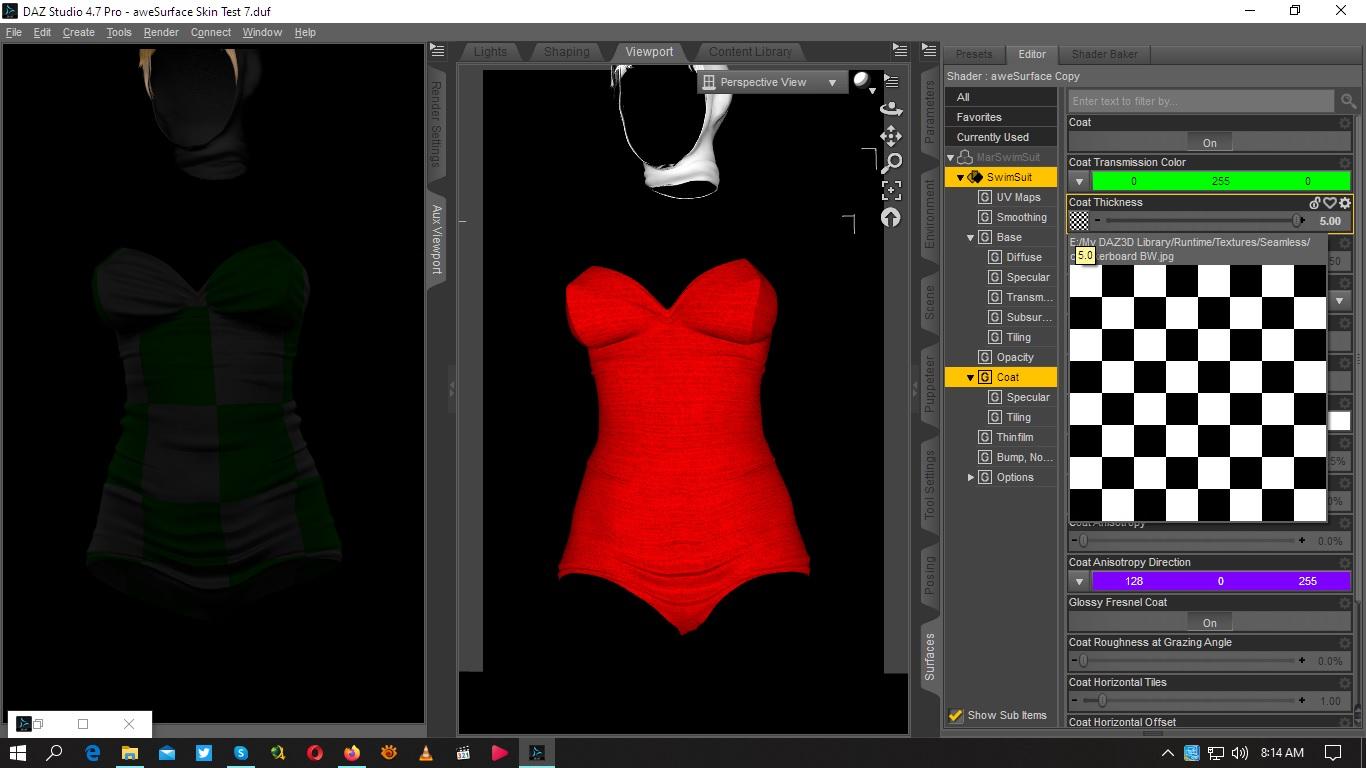Select the Currently Used filter
The height and width of the screenshot is (768, 1366).
[x=992, y=137]
